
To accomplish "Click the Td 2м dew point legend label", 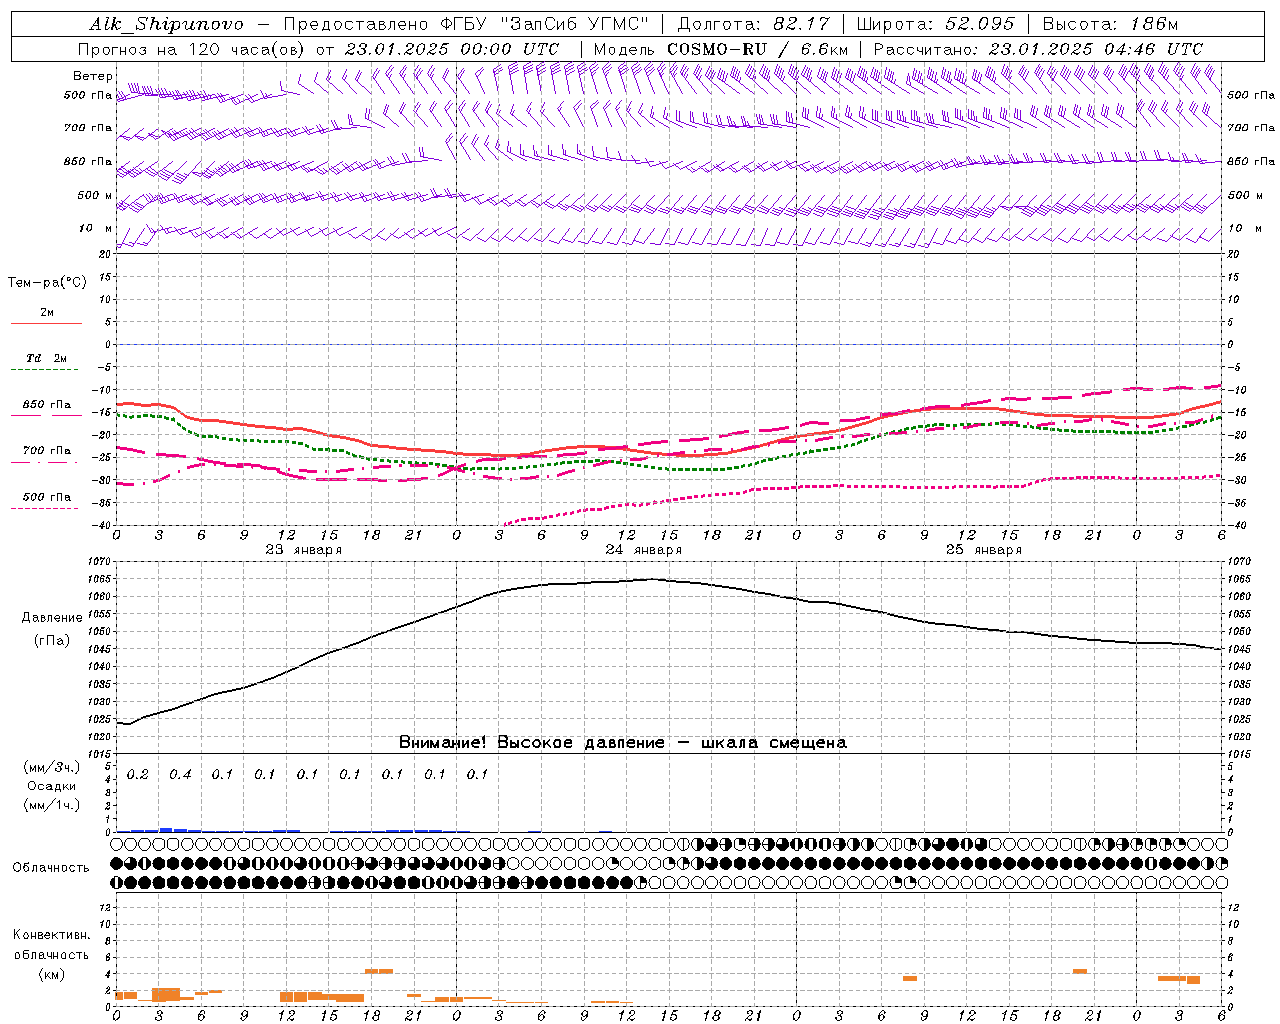I will click(46, 358).
